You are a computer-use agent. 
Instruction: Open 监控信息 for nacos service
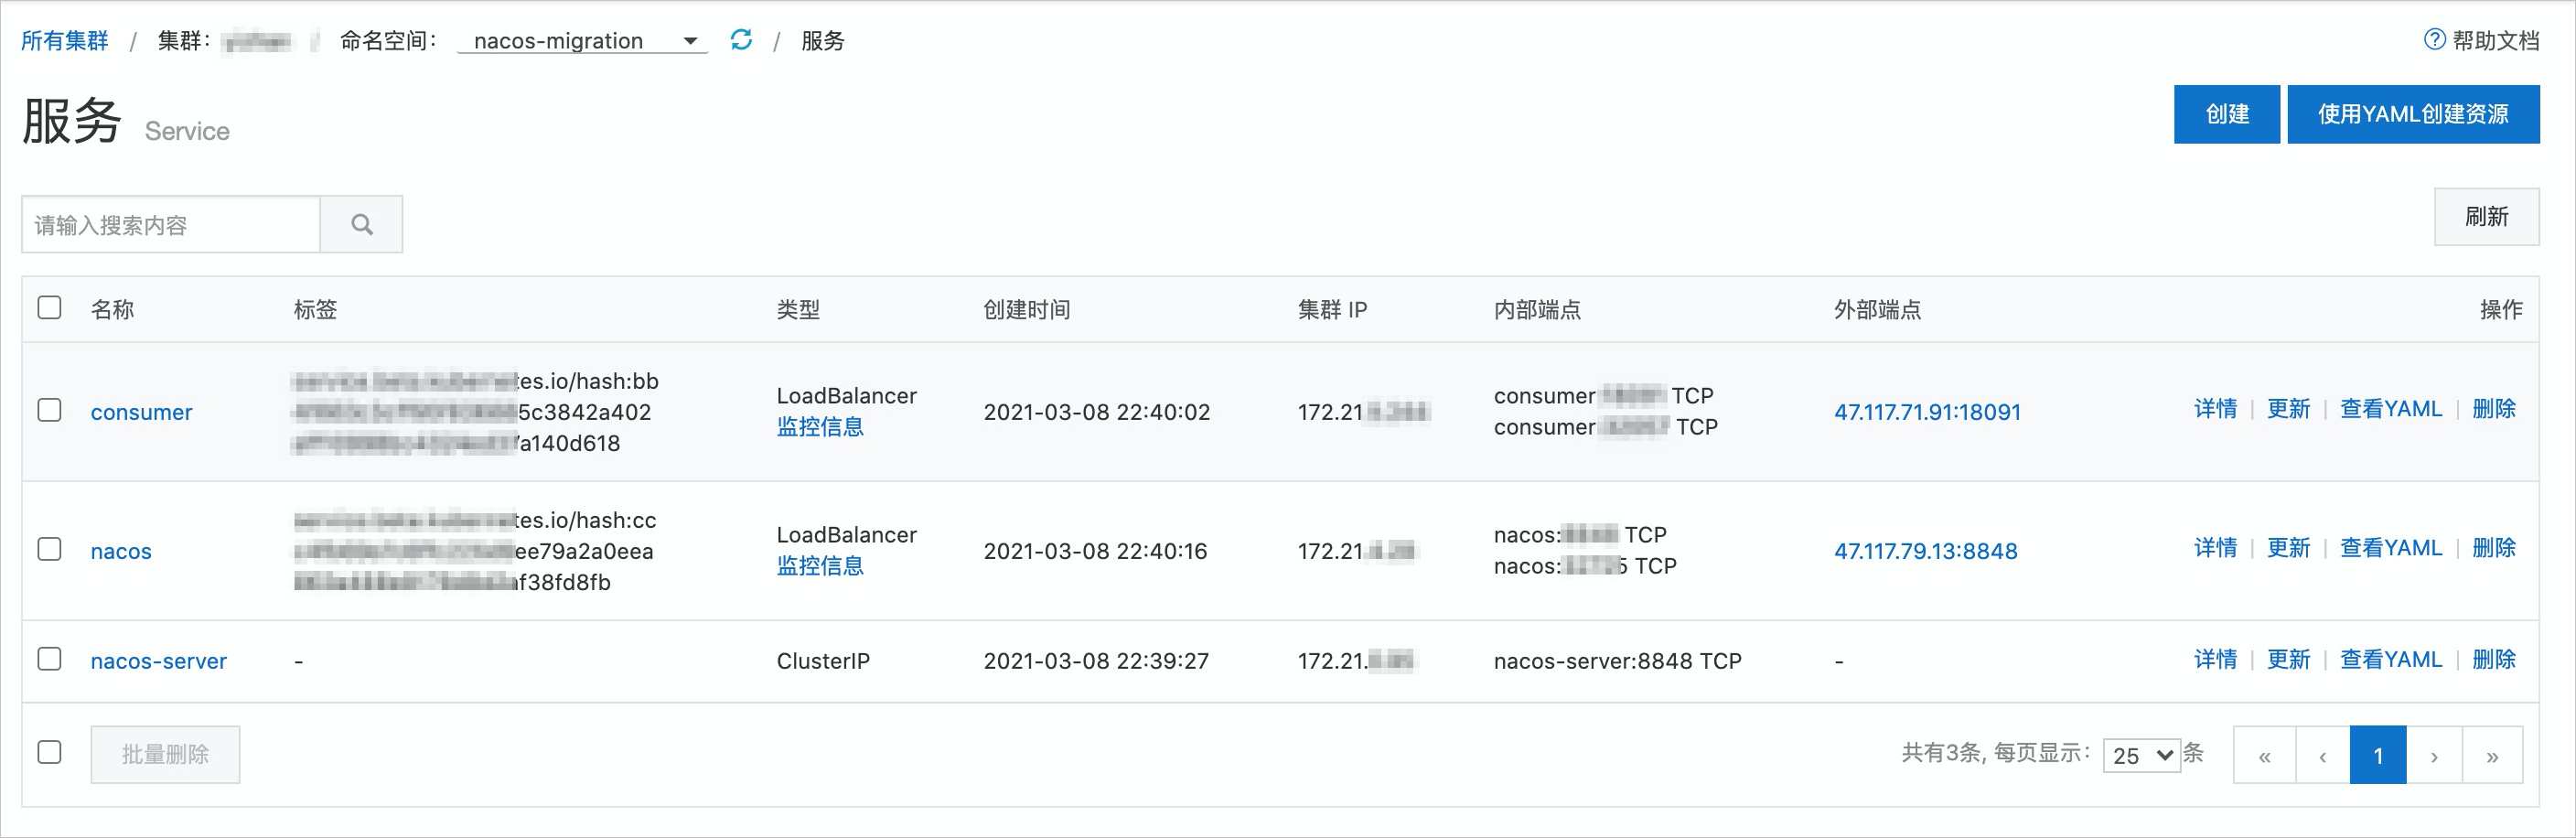pos(820,566)
